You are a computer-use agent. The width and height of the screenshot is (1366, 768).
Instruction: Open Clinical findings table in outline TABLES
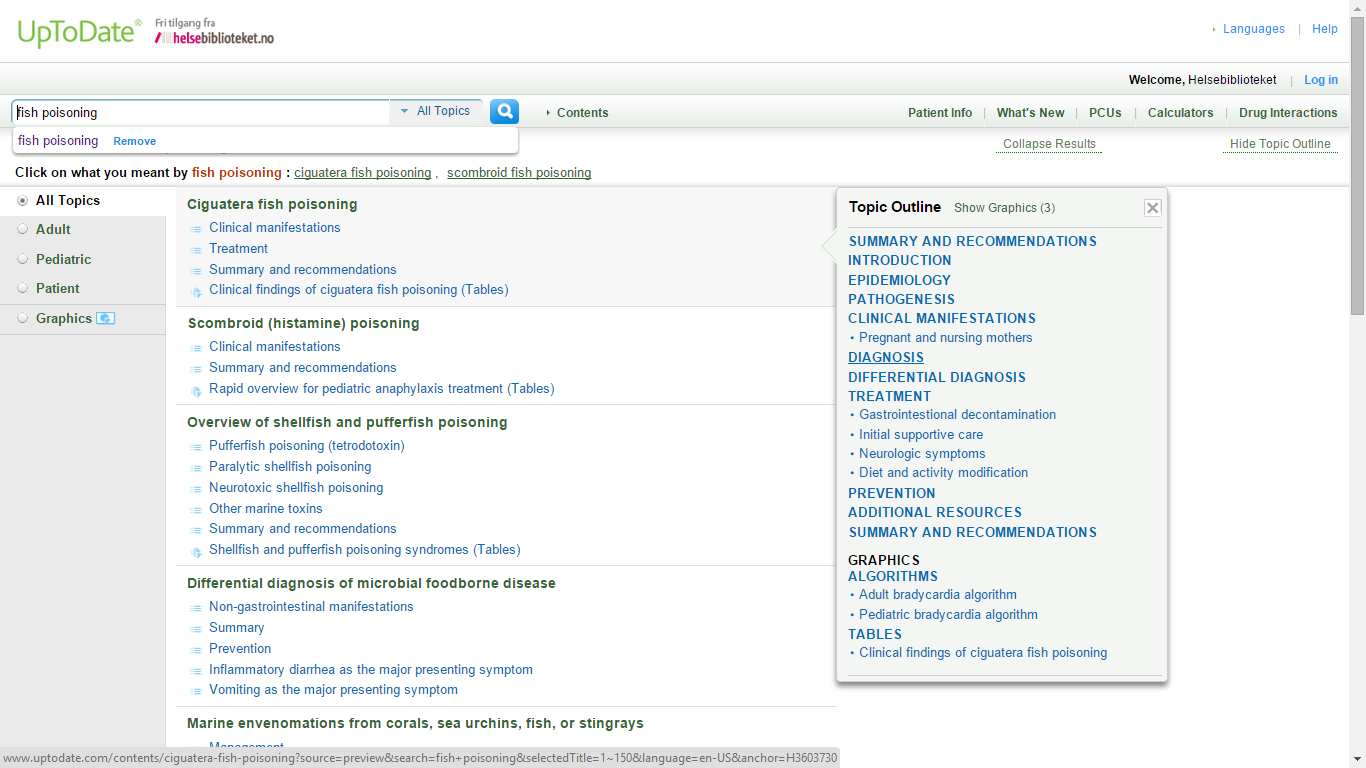click(x=983, y=652)
